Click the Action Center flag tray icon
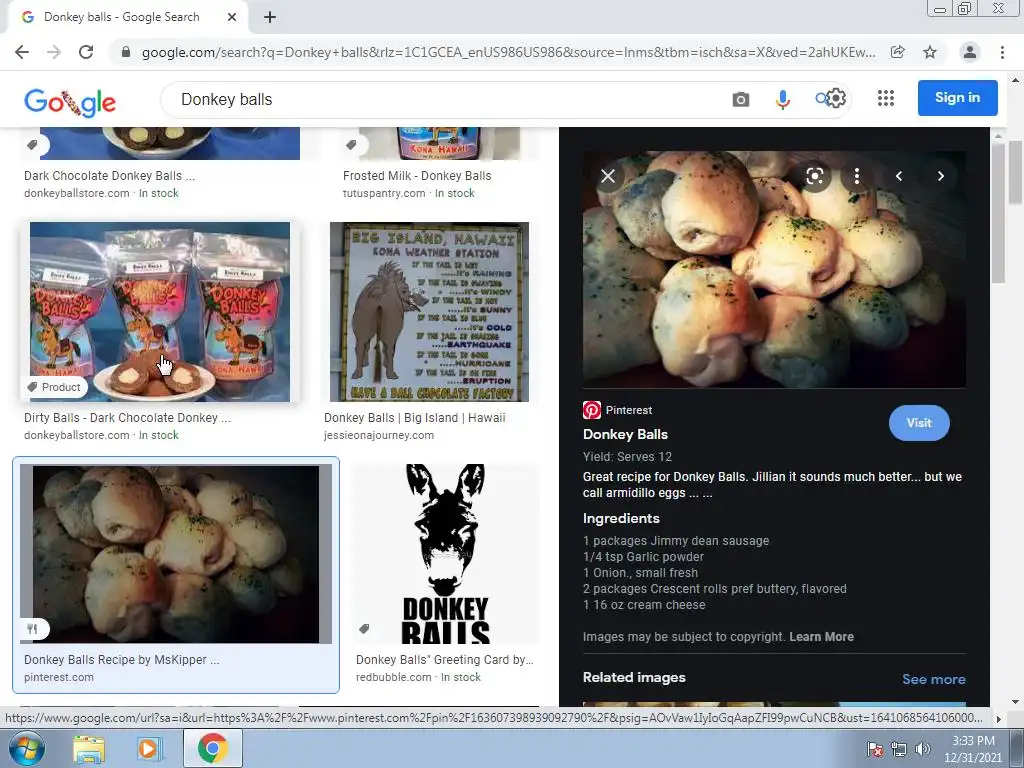This screenshot has width=1024, height=768. (x=875, y=749)
